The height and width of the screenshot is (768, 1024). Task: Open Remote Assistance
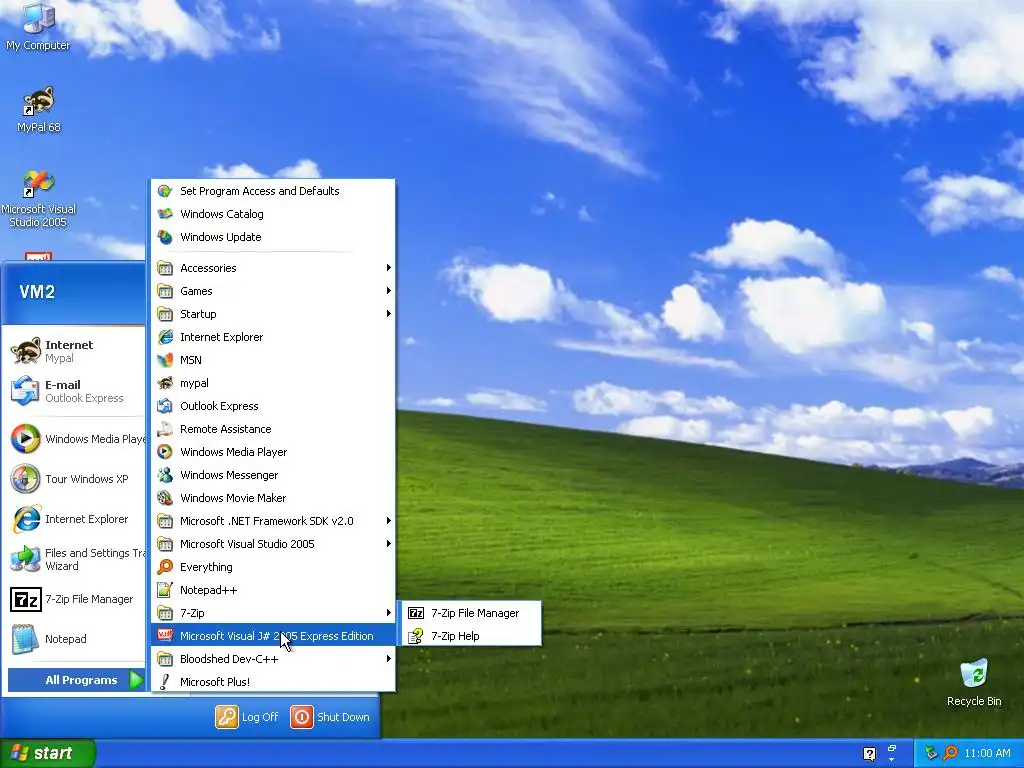pos(273,429)
